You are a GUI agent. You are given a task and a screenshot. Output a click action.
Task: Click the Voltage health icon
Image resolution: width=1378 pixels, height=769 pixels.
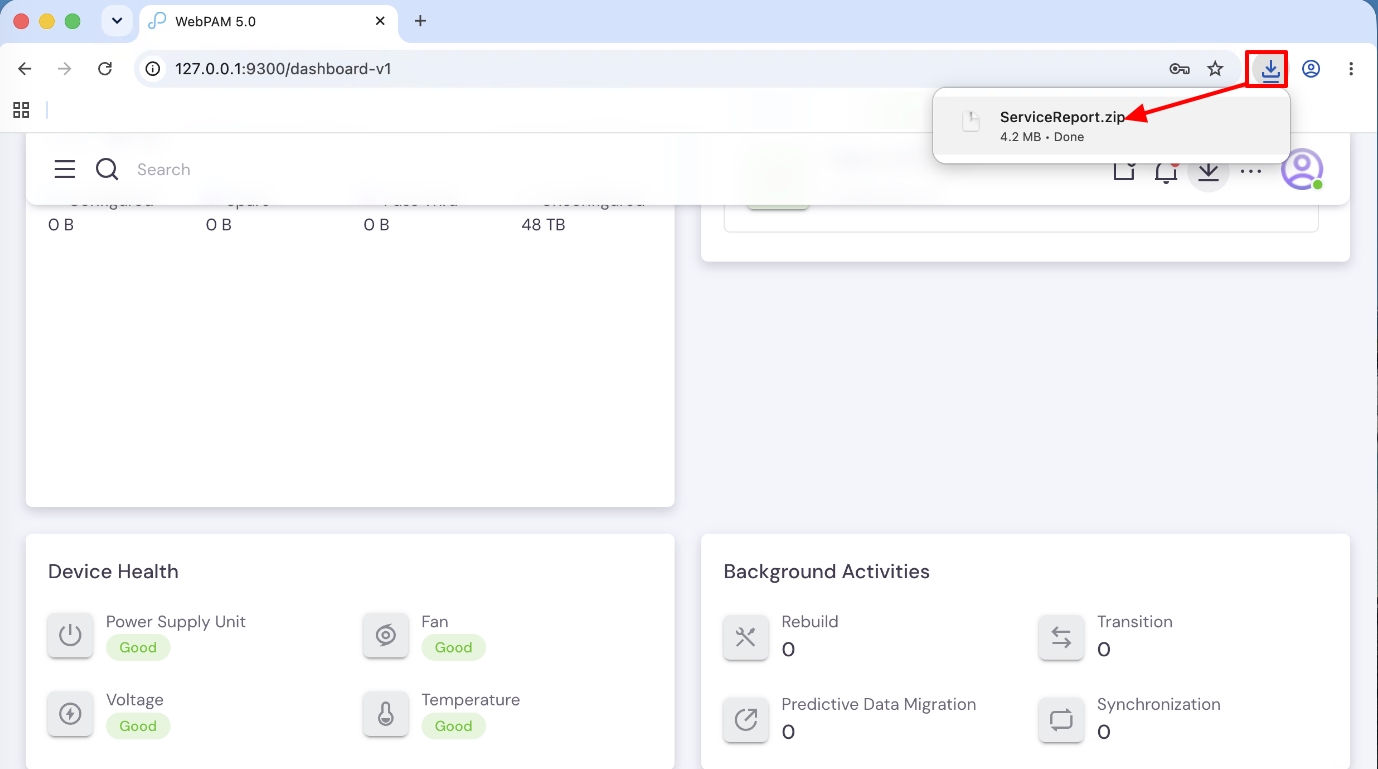pyautogui.click(x=70, y=713)
